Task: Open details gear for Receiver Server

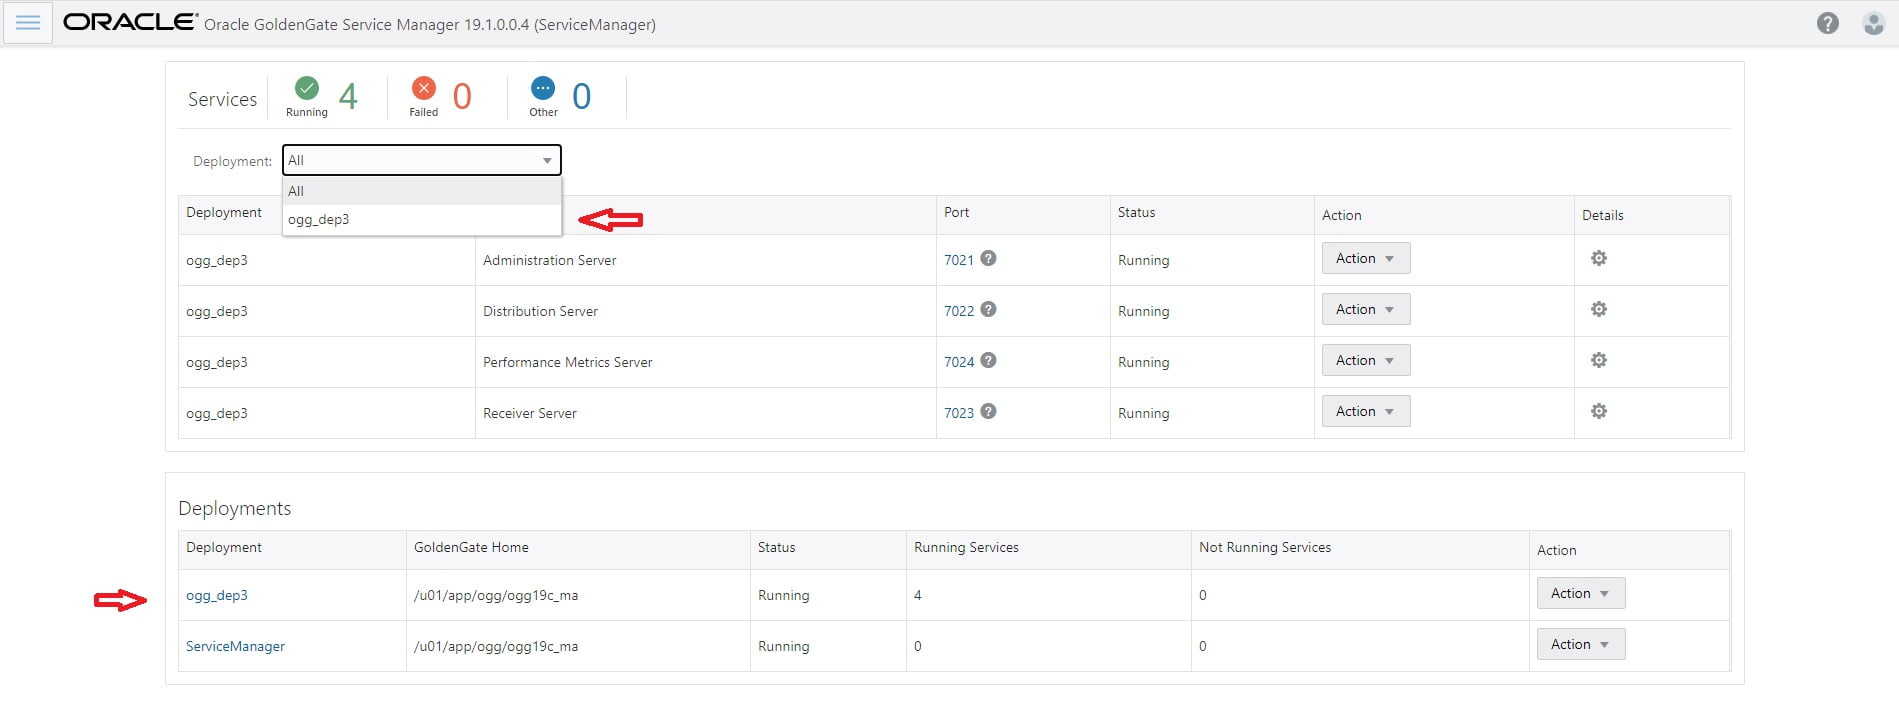Action: point(1599,411)
